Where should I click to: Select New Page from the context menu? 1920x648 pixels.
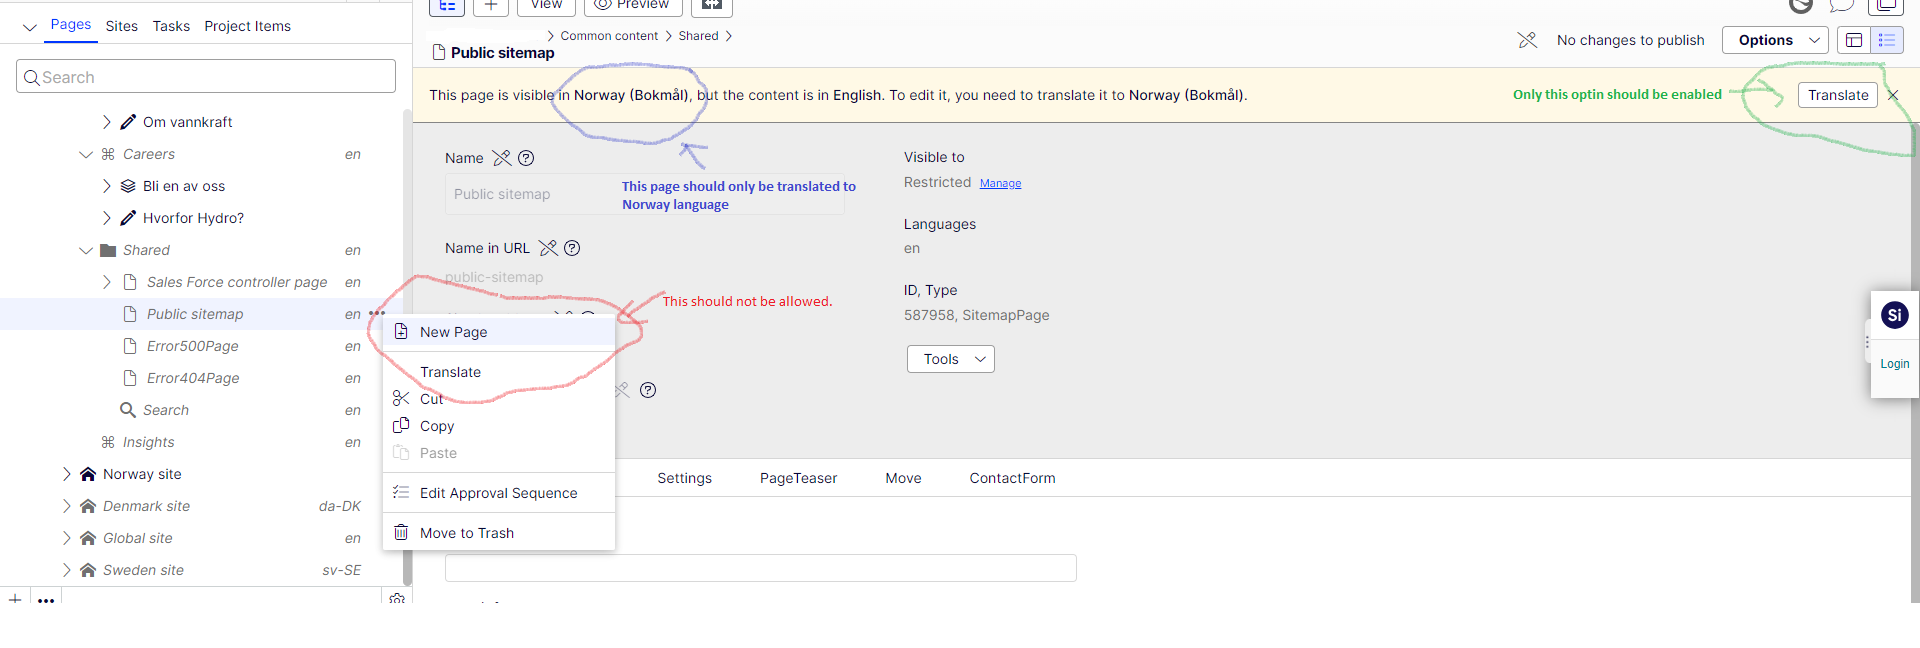(x=454, y=332)
